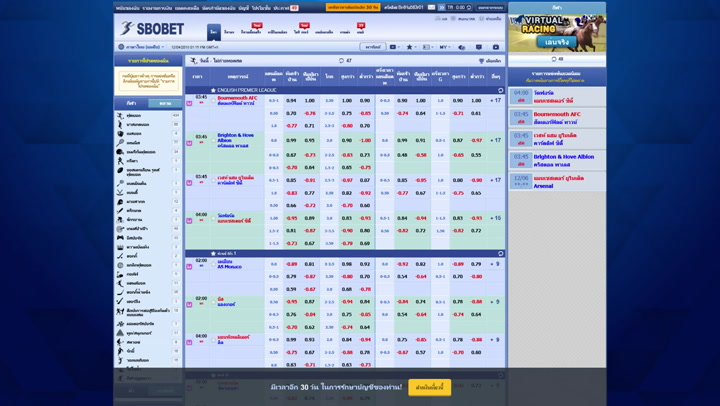Click AS Monaco team link in table
Image resolution: width=720 pixels, height=406 pixels.
click(230, 267)
